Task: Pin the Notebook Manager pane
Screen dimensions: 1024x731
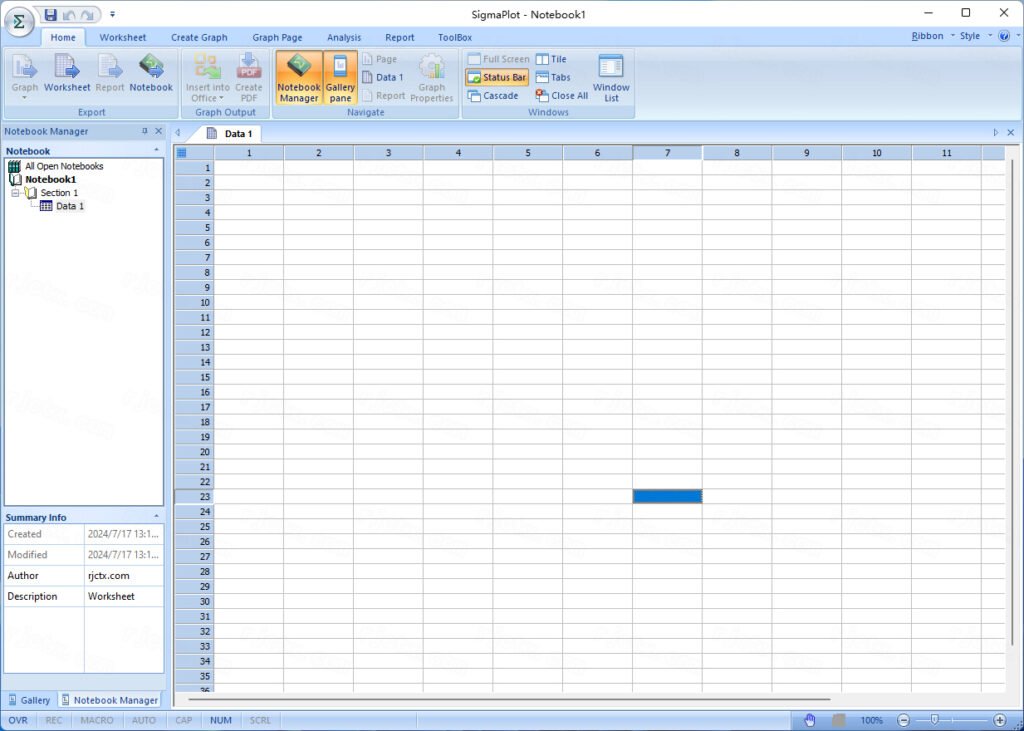Action: coord(145,131)
